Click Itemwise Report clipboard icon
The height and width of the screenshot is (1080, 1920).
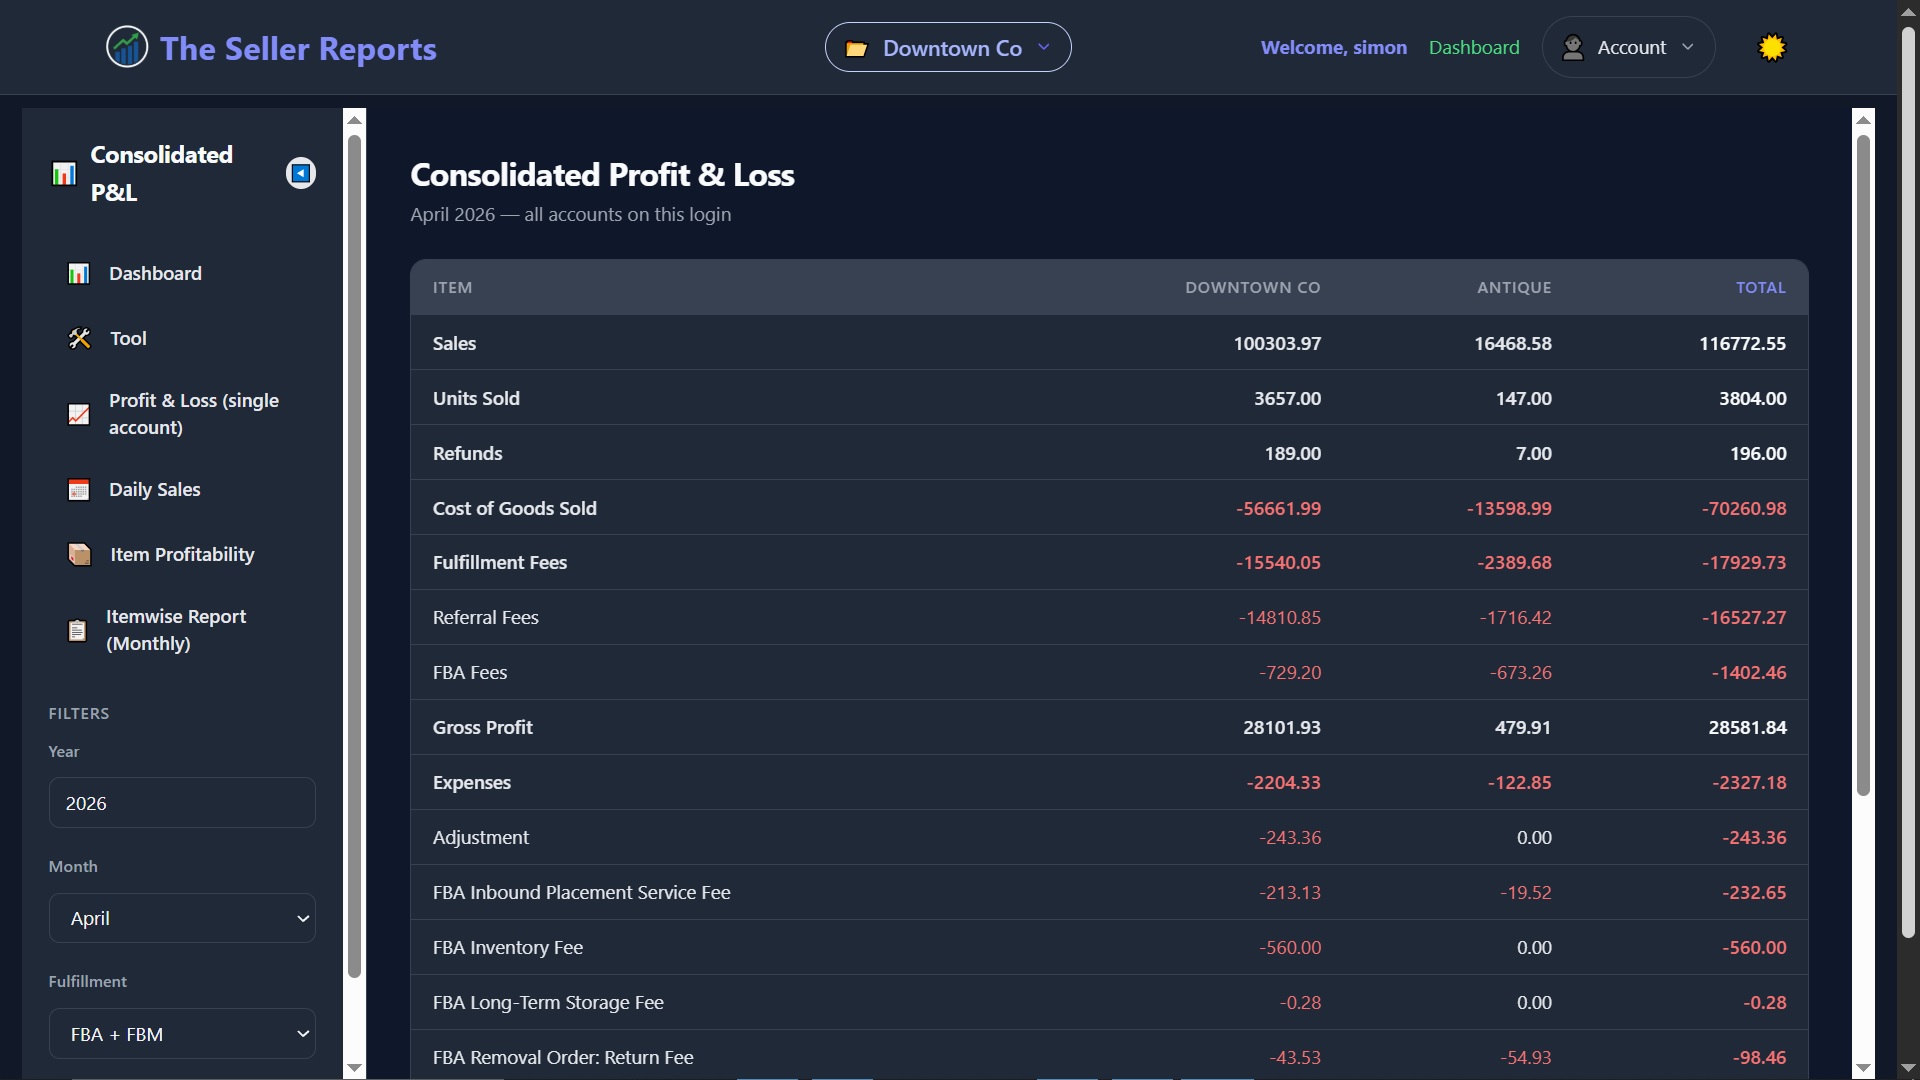click(77, 630)
